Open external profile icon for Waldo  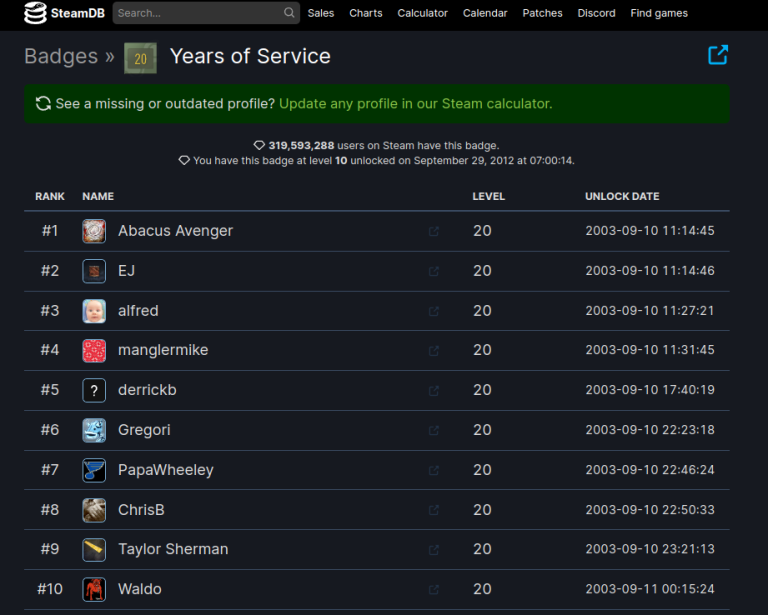433,590
